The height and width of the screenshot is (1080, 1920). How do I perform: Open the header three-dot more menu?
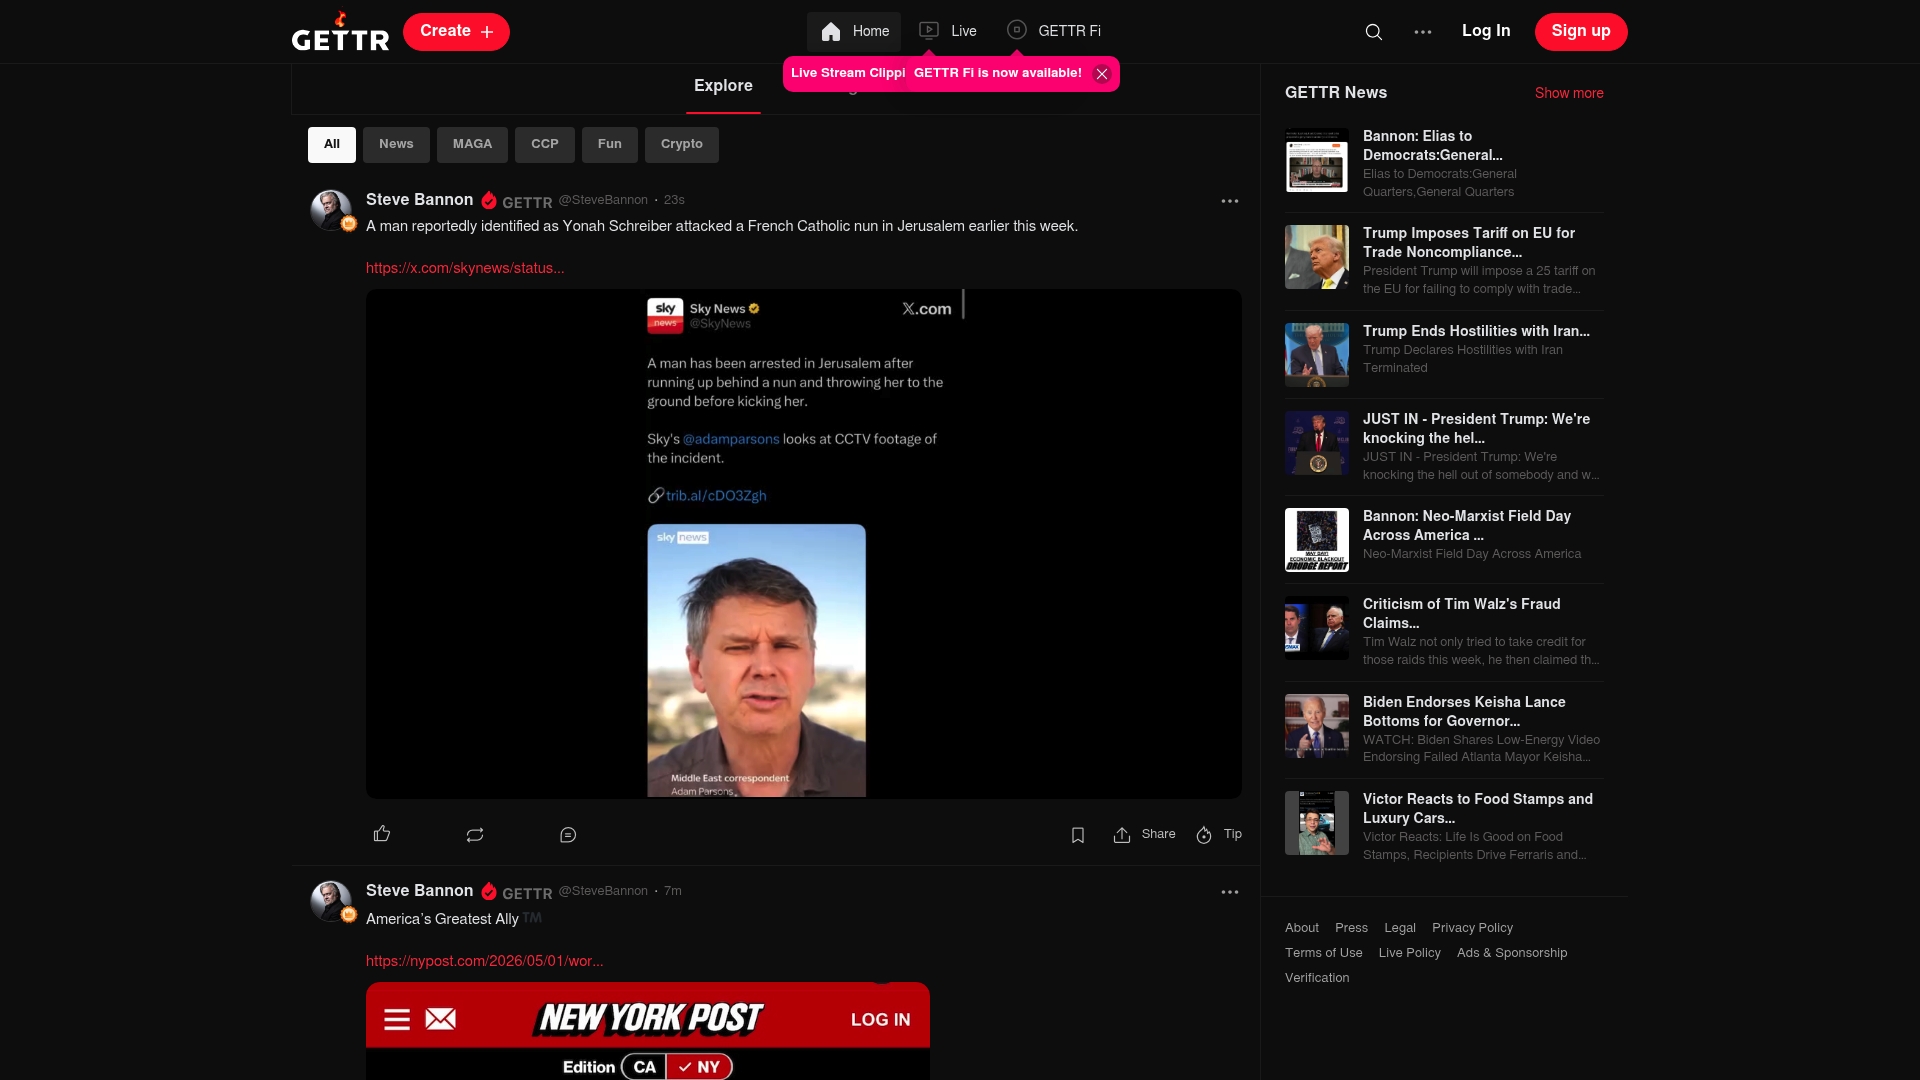[1423, 32]
